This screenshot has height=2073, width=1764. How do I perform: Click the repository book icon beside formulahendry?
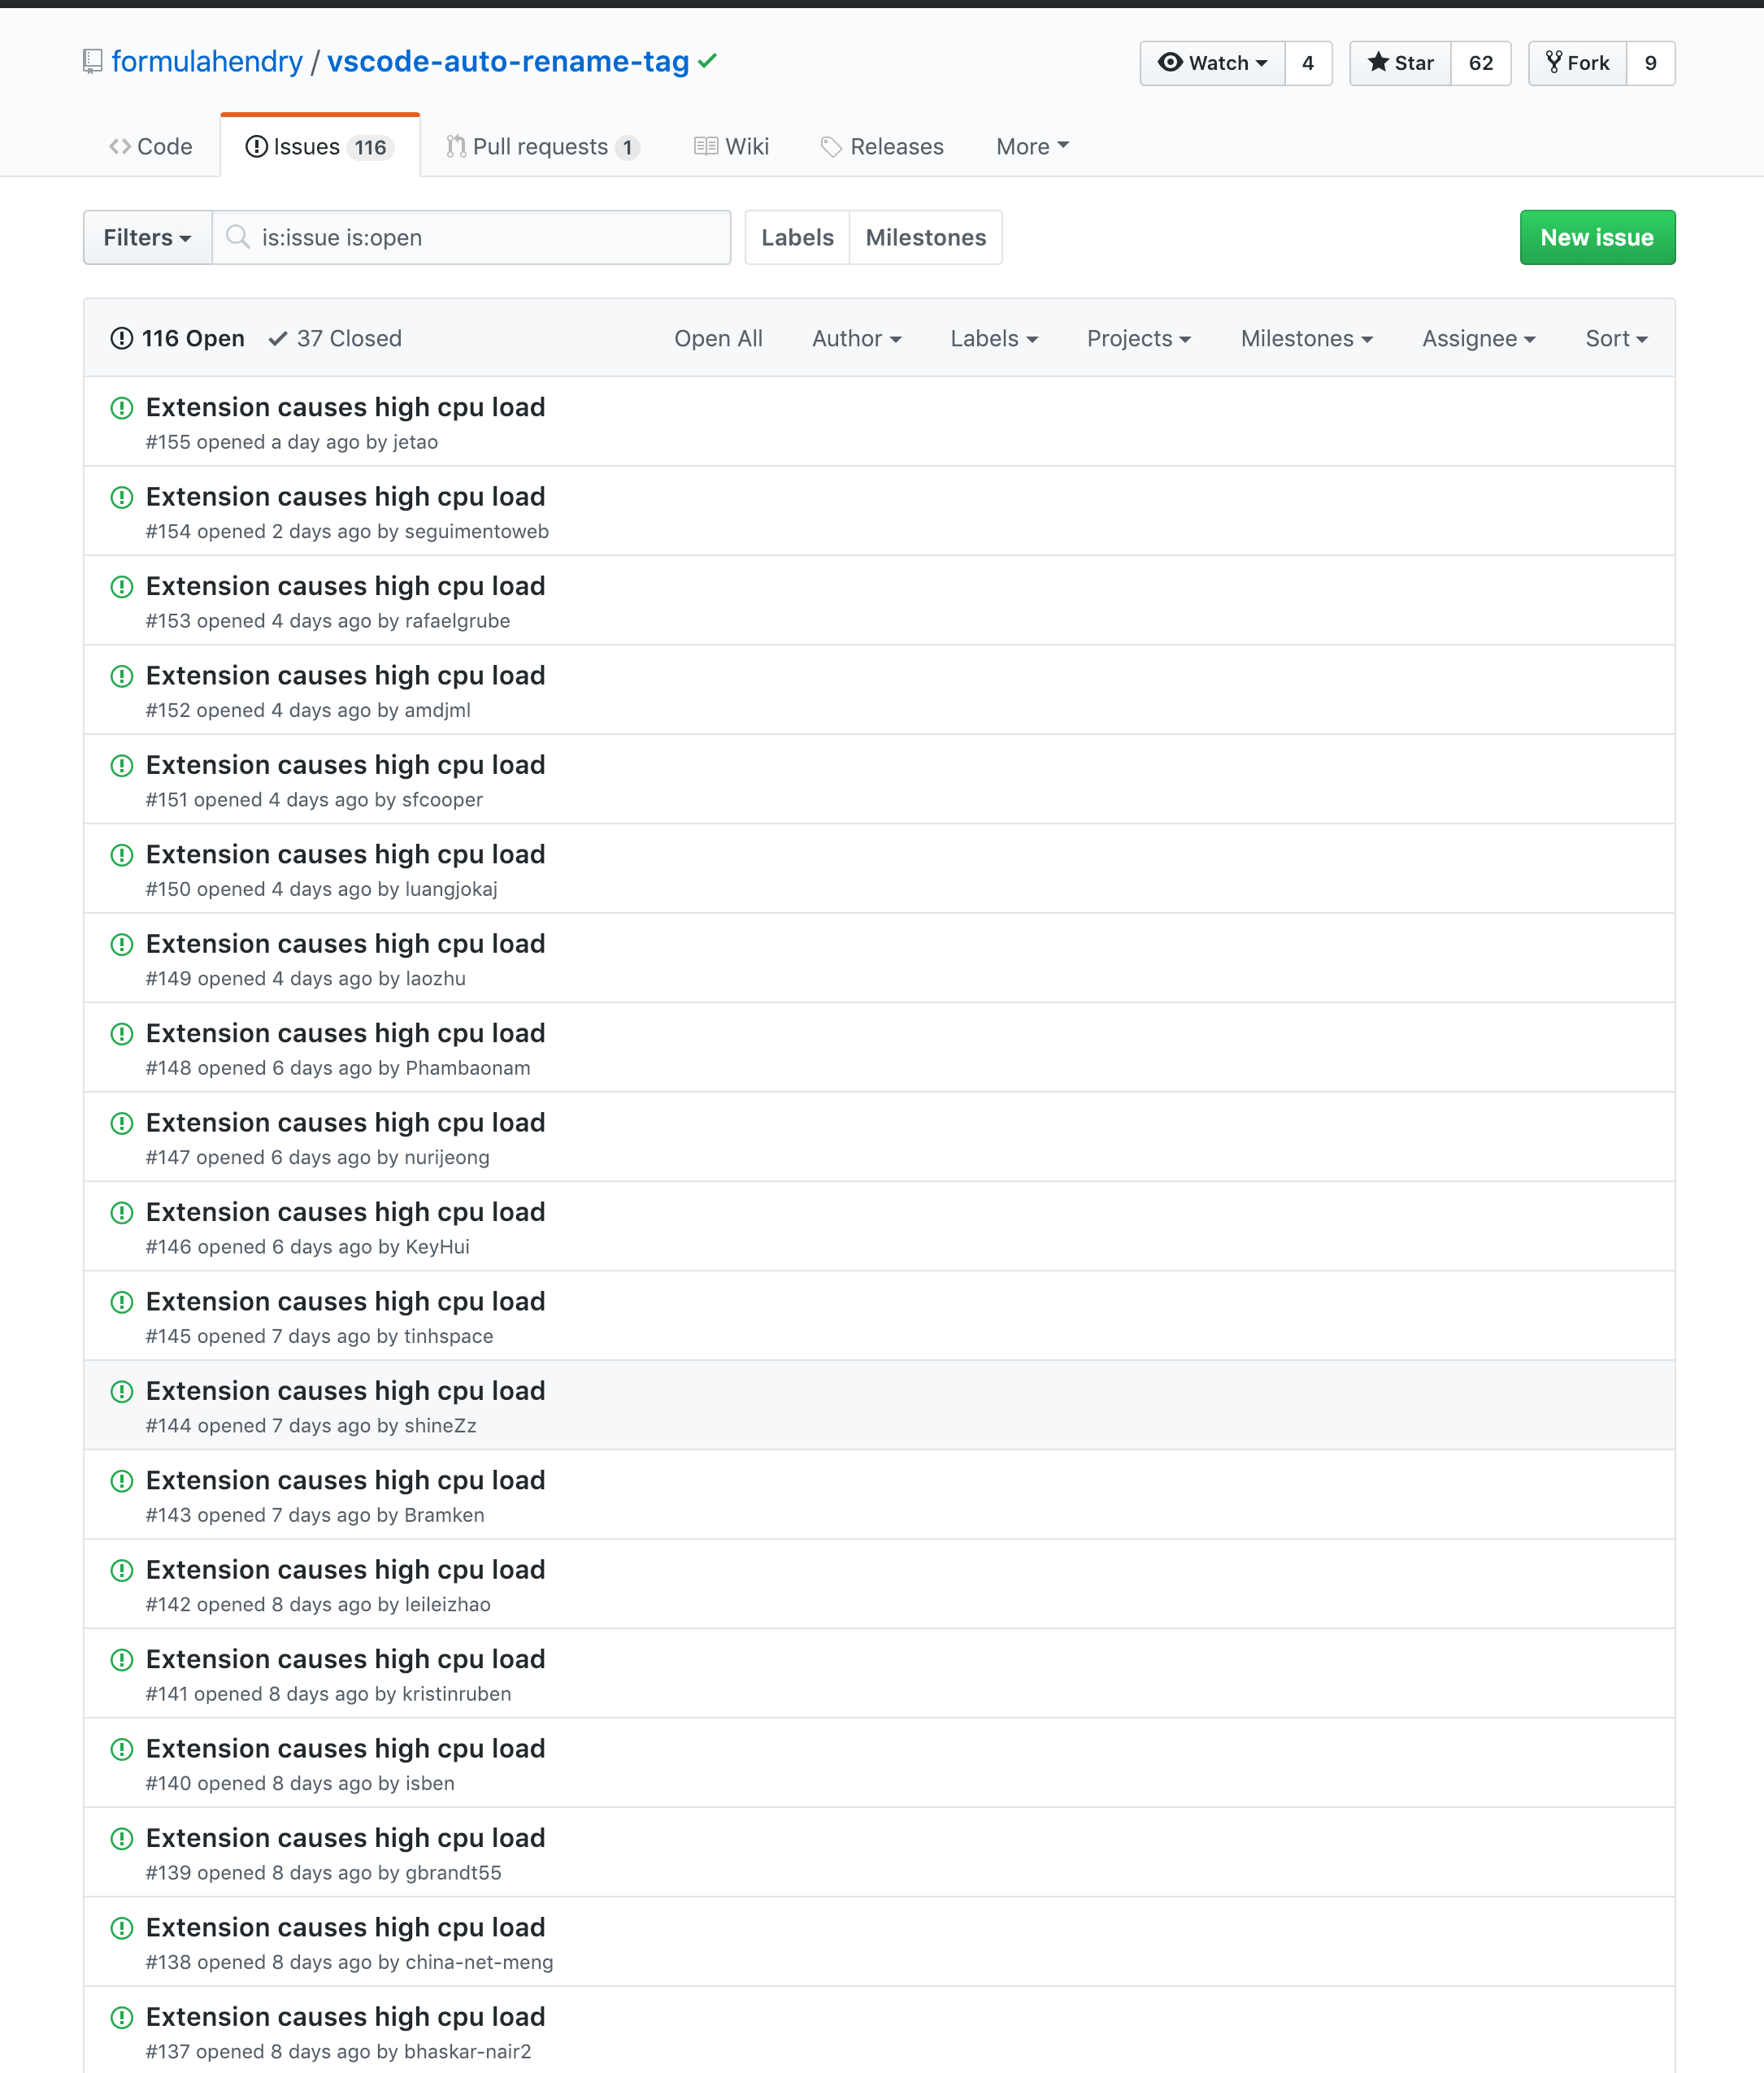click(92, 62)
